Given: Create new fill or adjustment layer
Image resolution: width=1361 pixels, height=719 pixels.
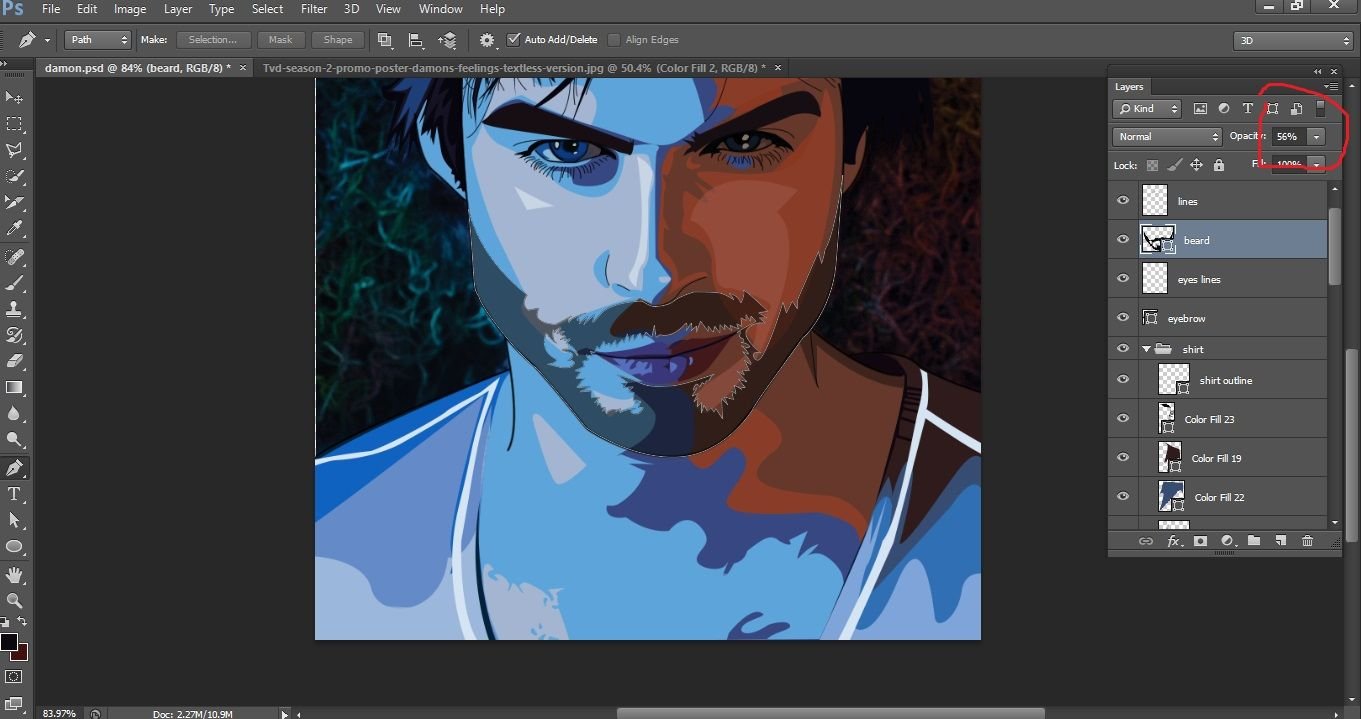Looking at the screenshot, I should (1227, 541).
